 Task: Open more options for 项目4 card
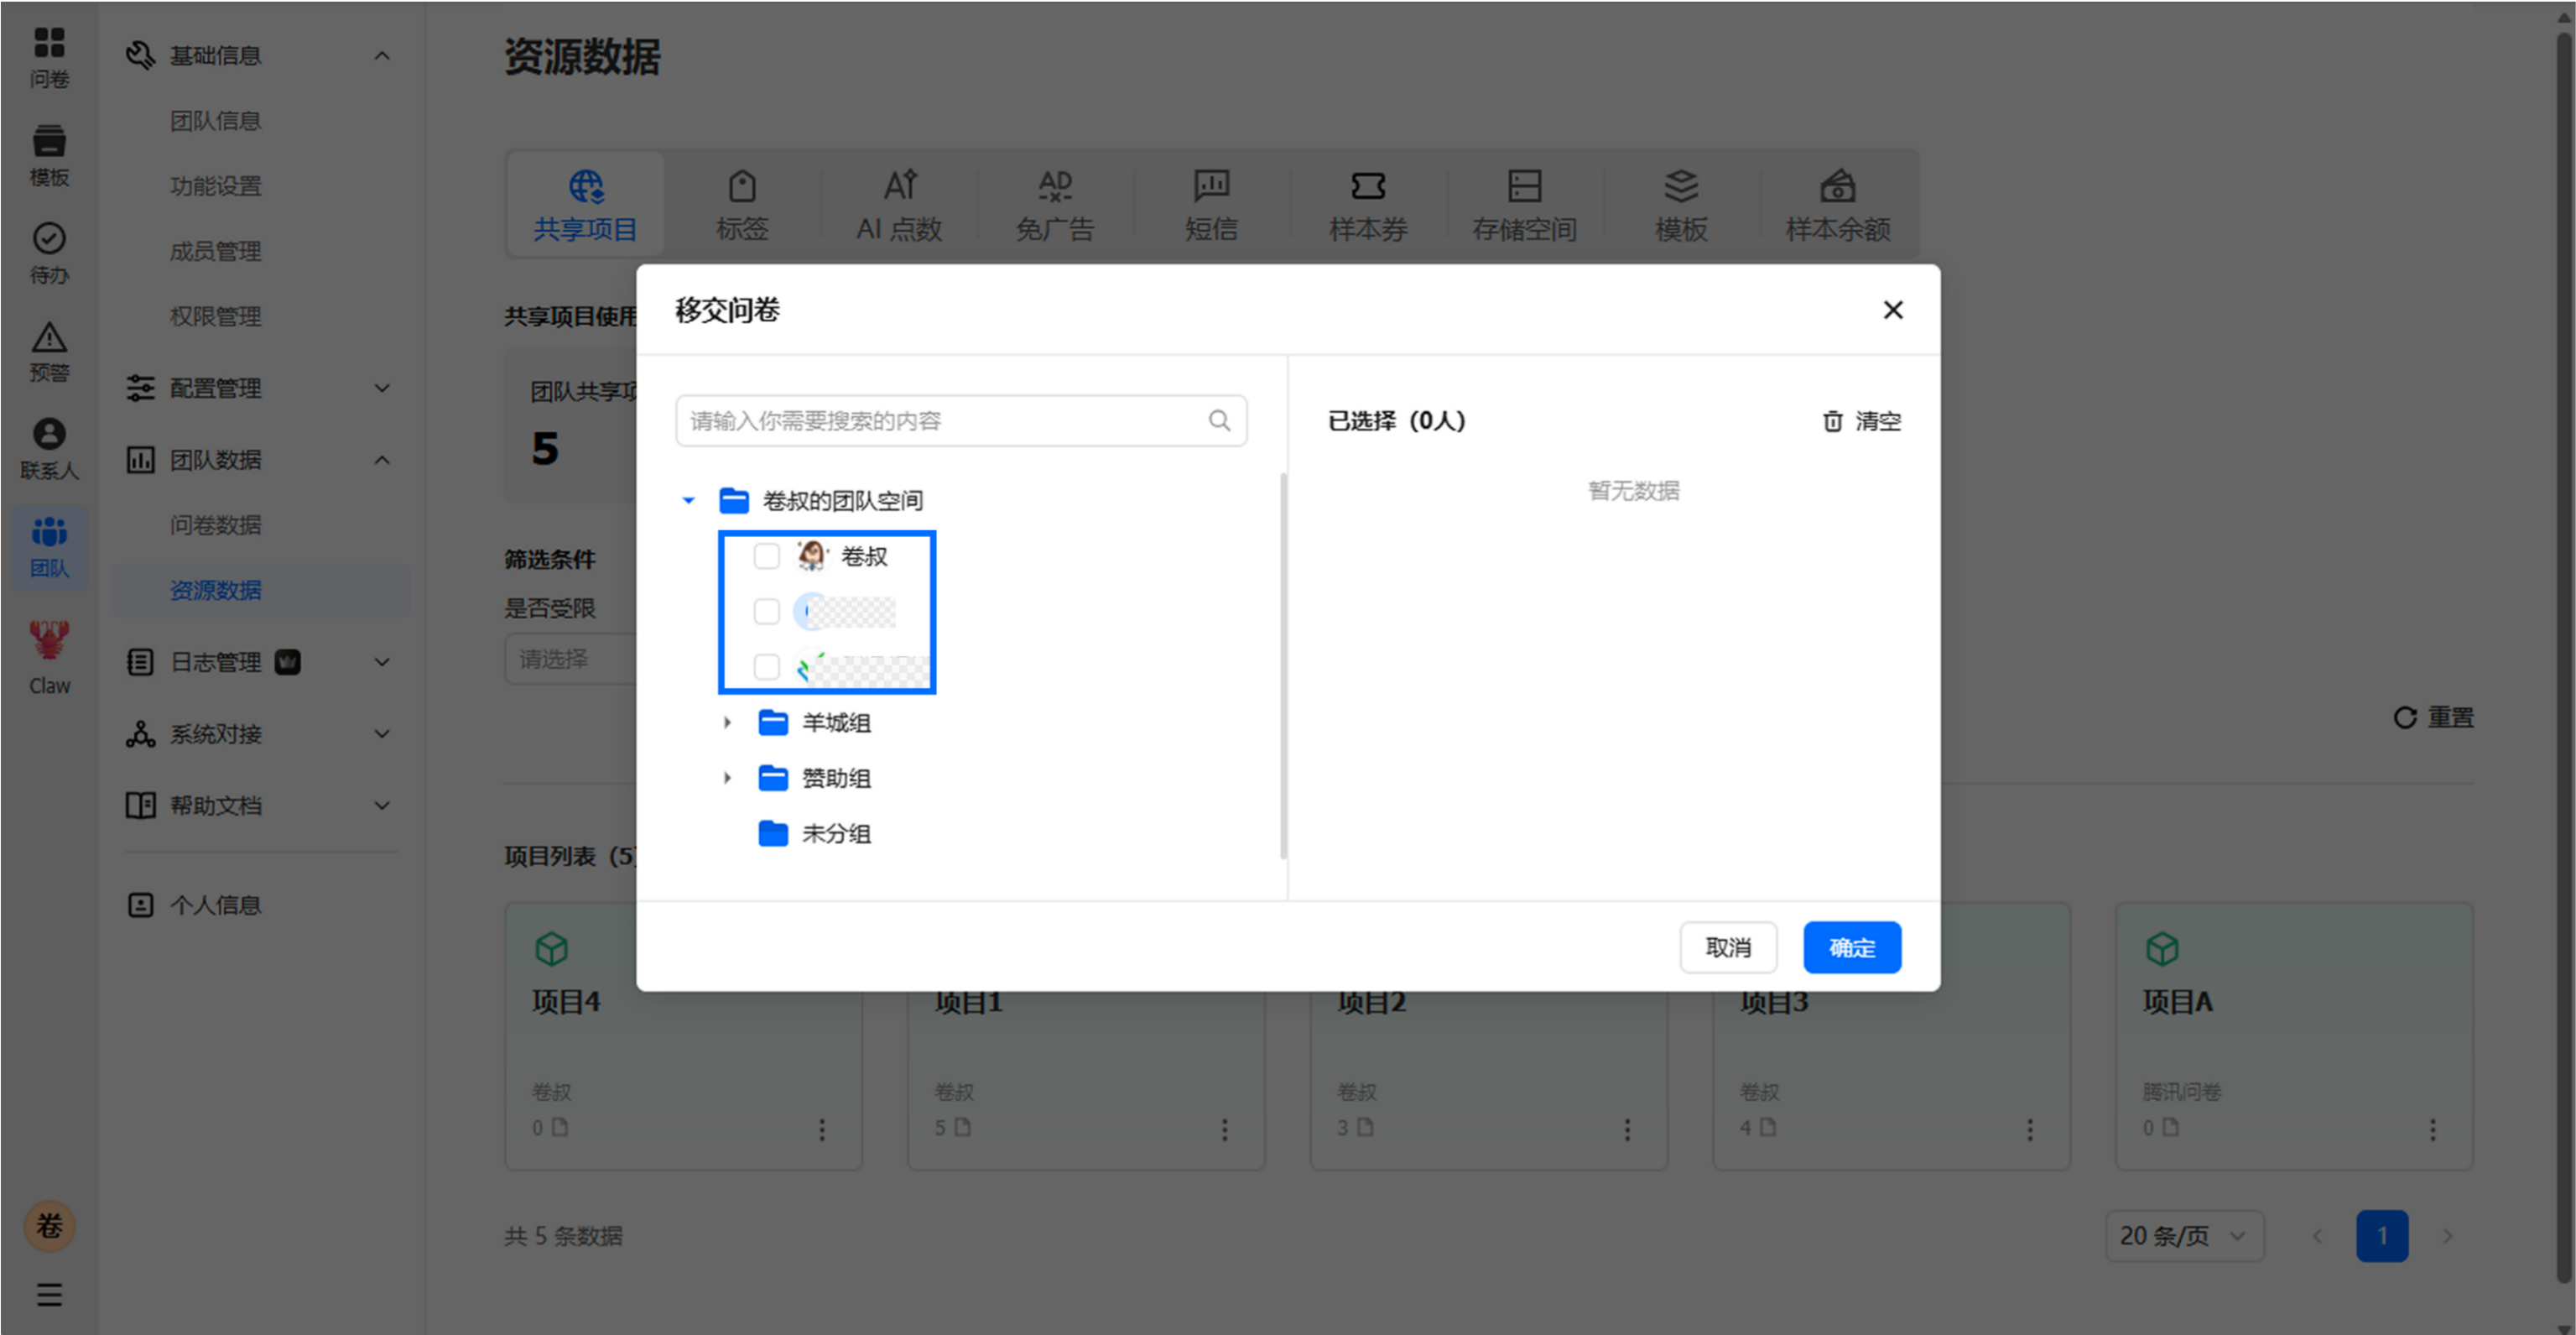point(822,1129)
